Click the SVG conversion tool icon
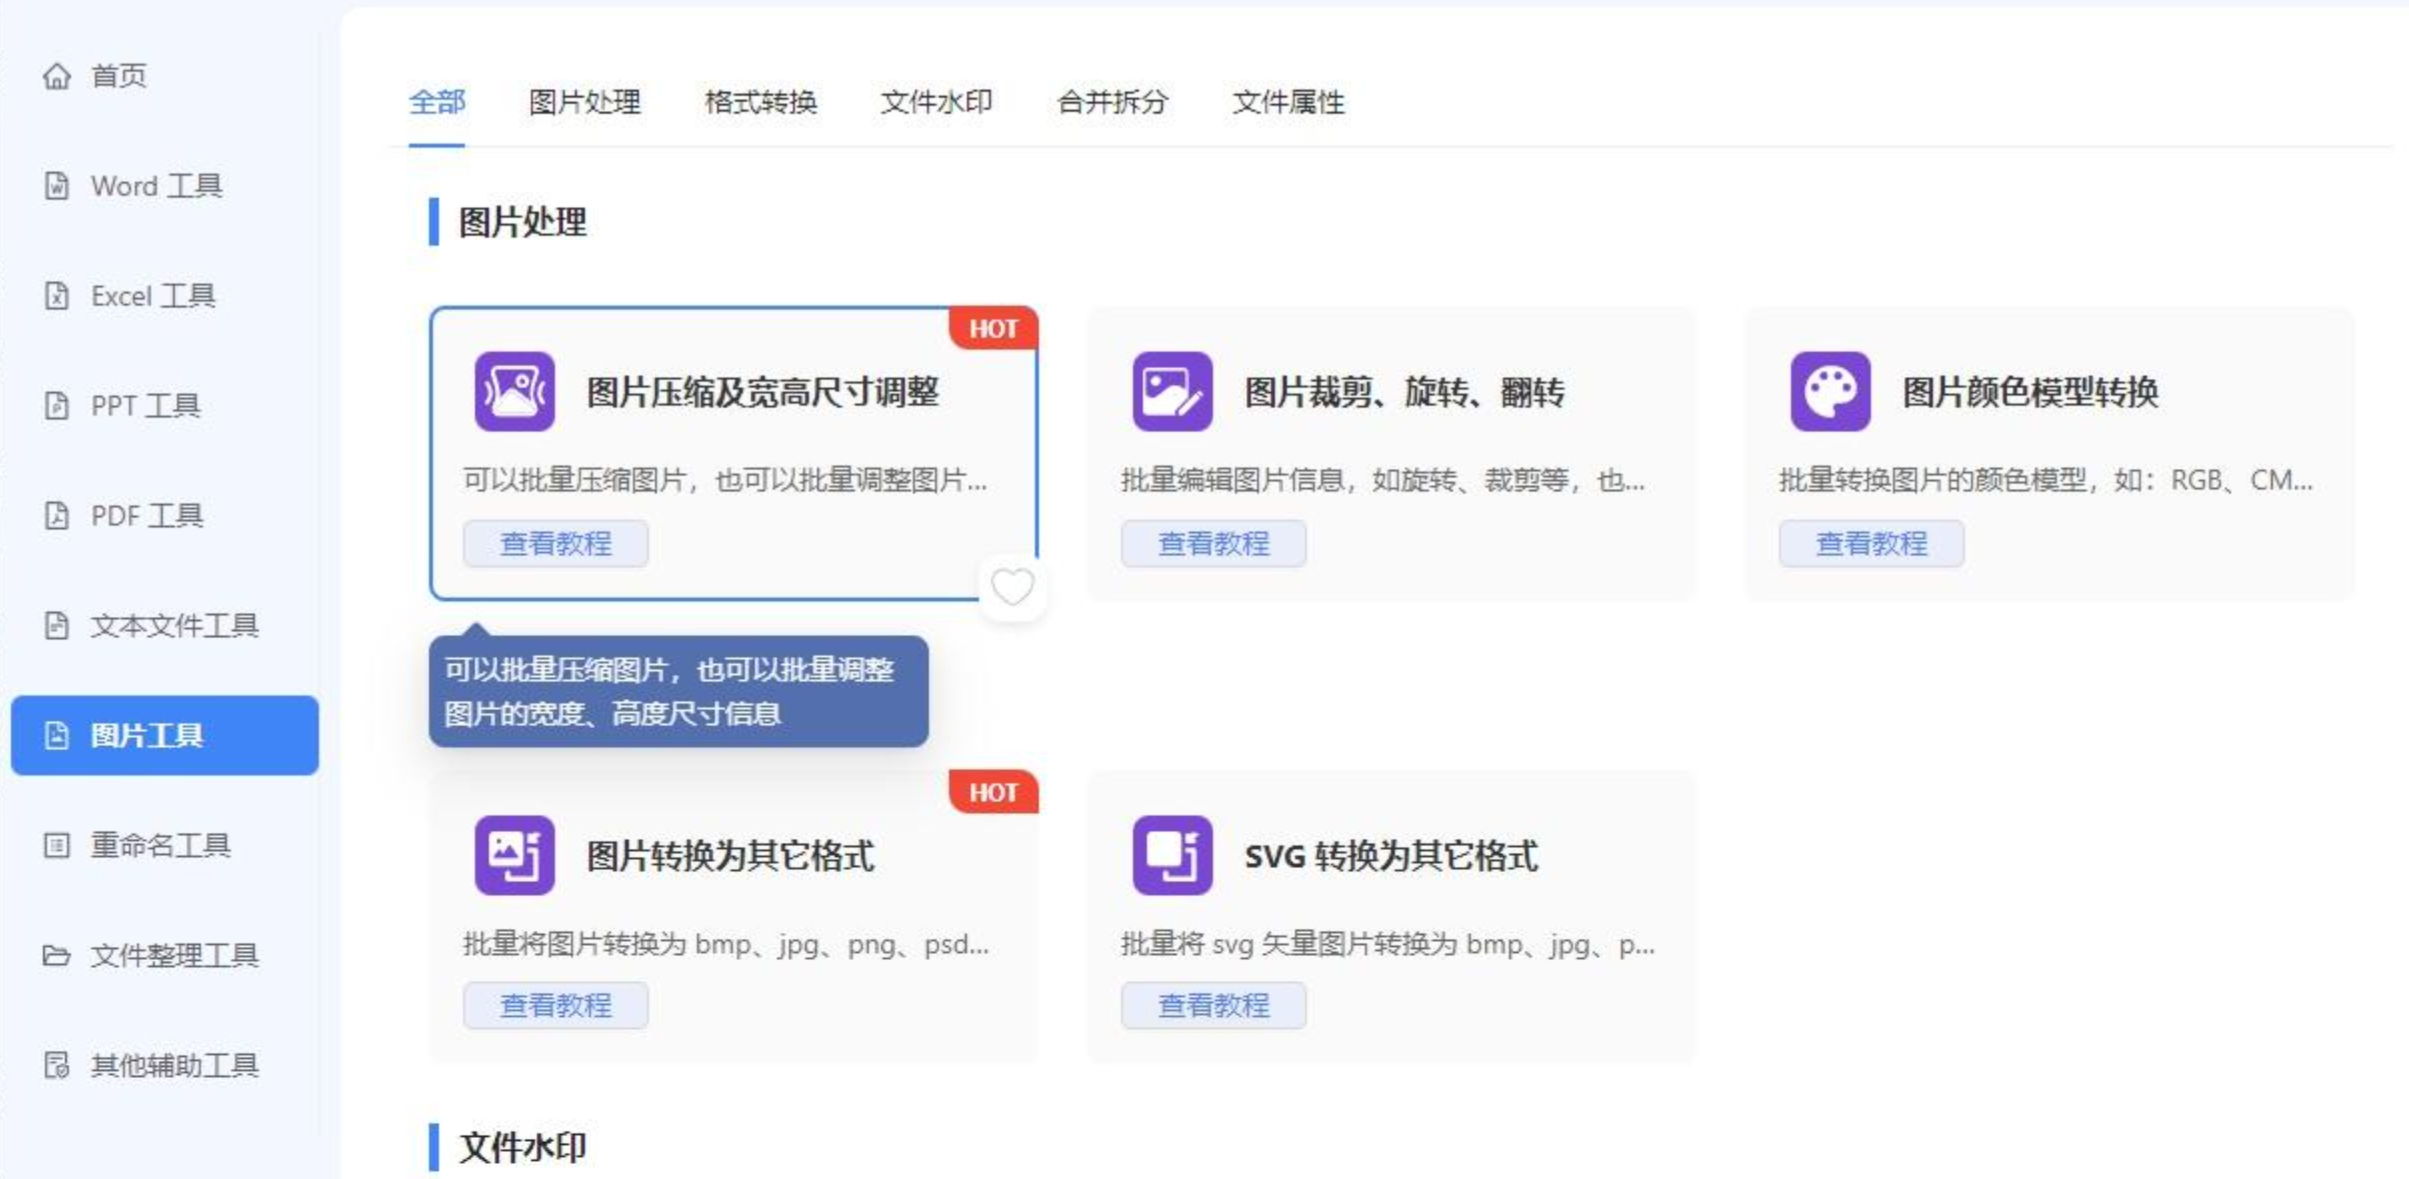Viewport: 2409px width, 1179px height. (x=1172, y=855)
